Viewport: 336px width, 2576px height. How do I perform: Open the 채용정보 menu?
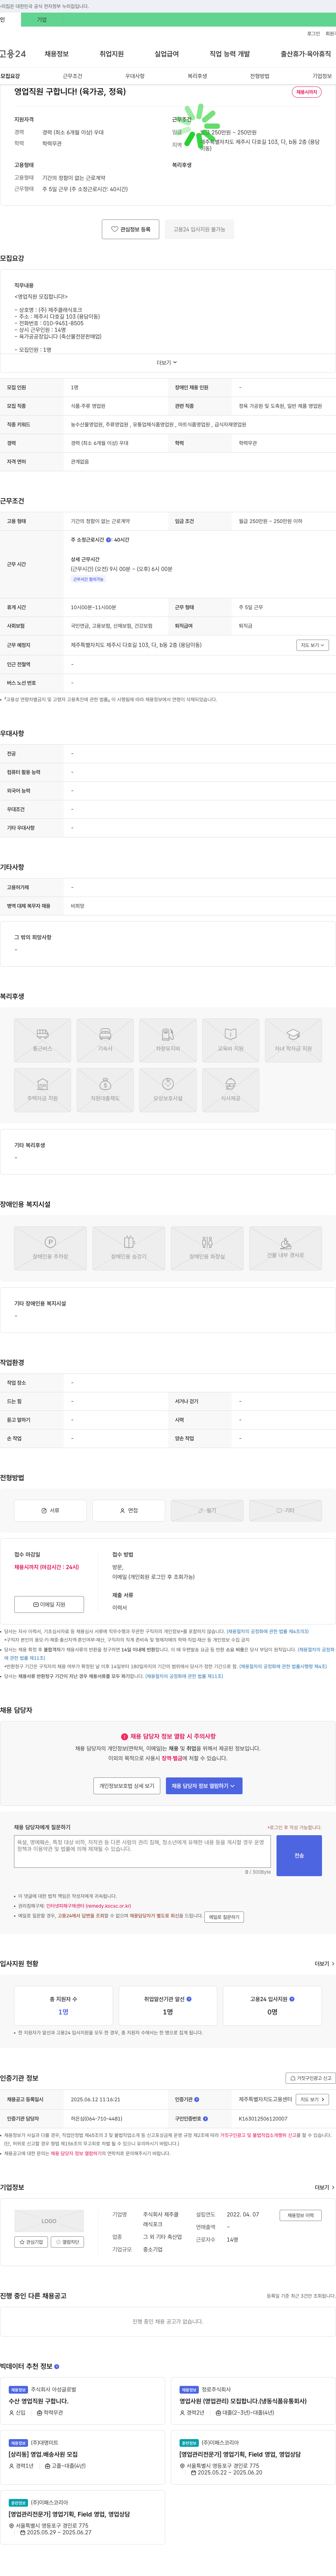[x=57, y=54]
